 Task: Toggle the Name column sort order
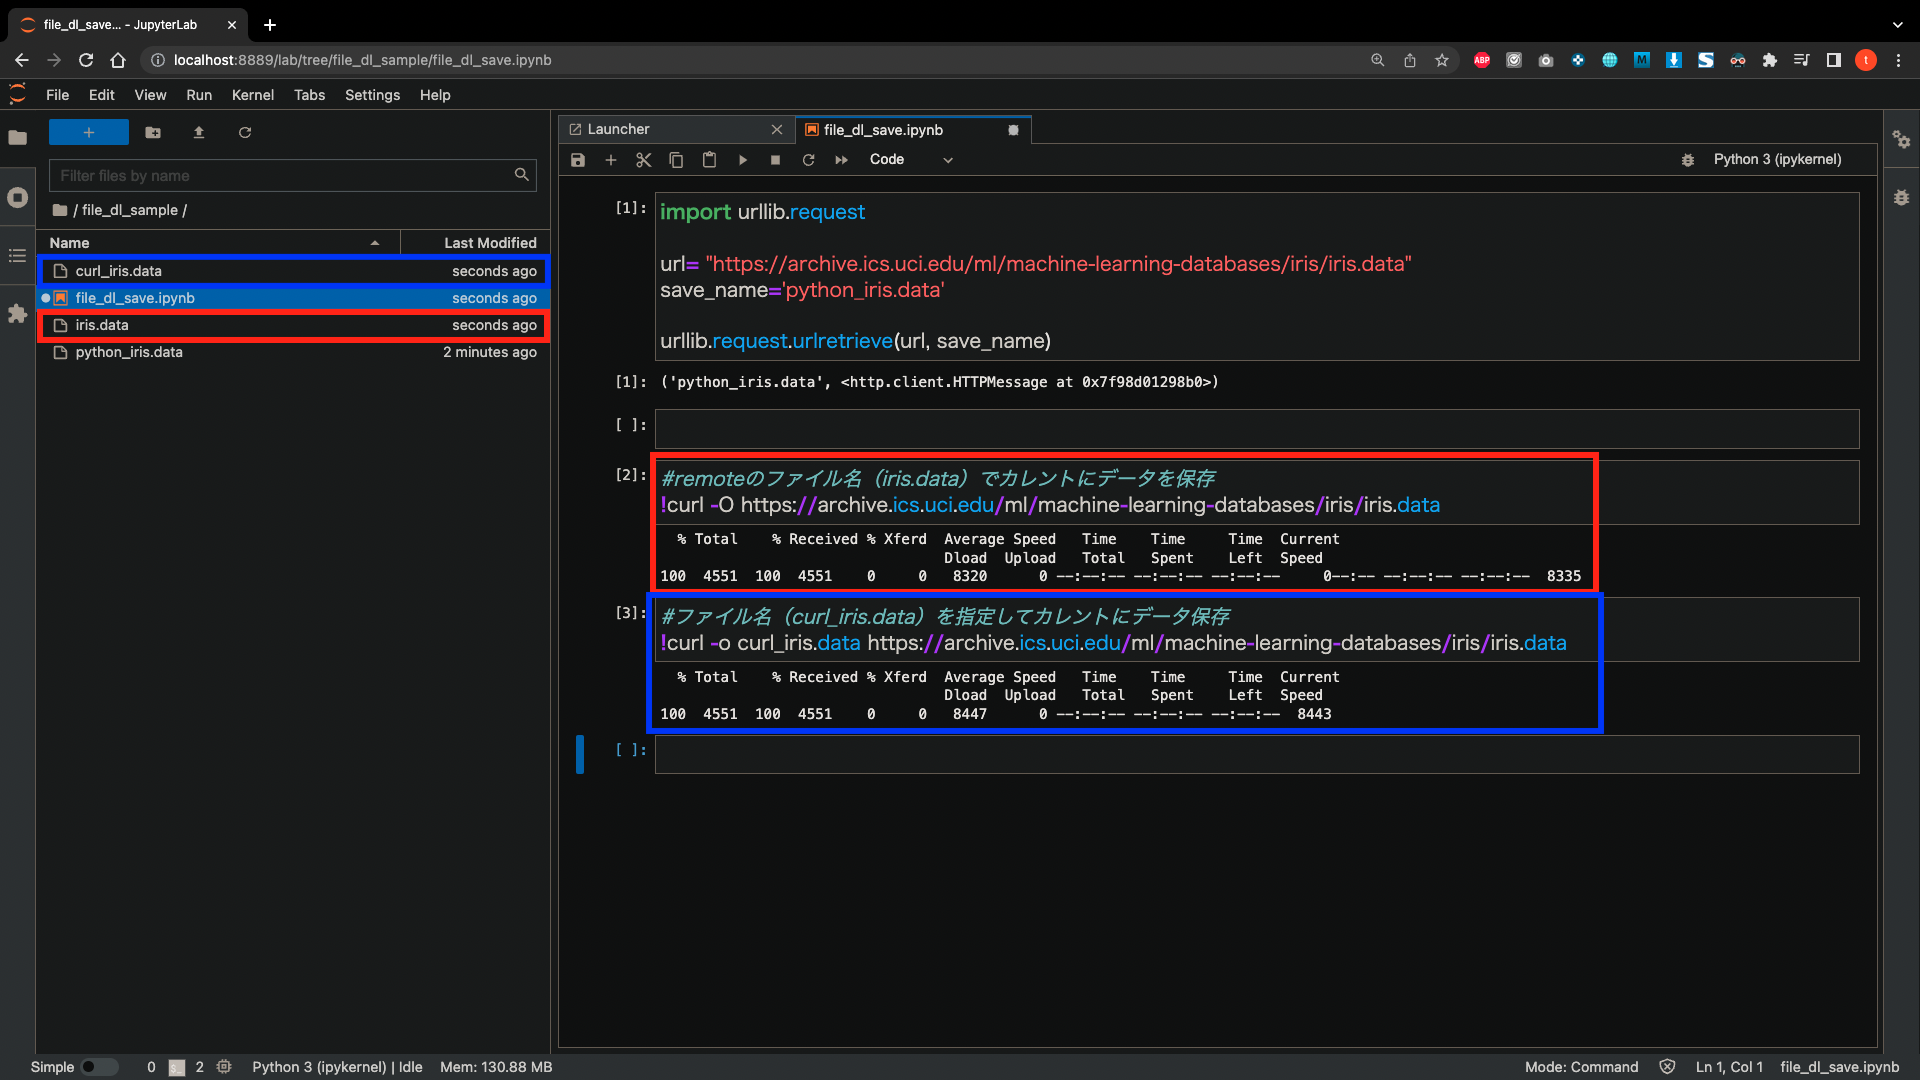pos(375,242)
